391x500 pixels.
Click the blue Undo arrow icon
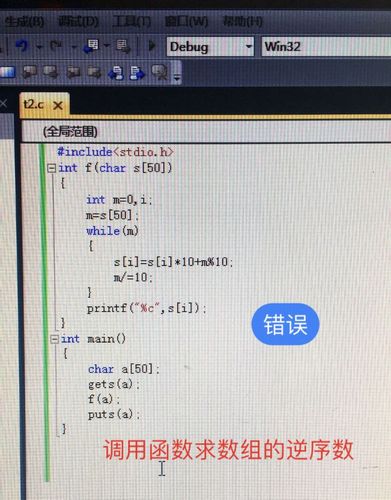point(22,45)
